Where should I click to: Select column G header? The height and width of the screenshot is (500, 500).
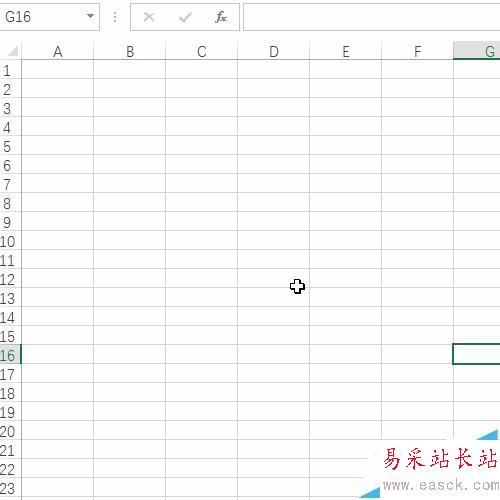point(477,51)
